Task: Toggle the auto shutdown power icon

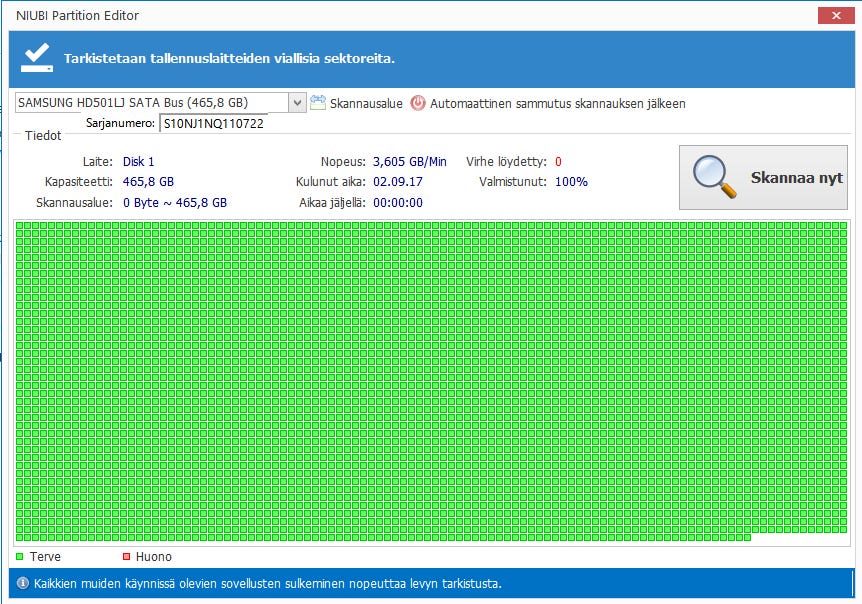Action: (x=418, y=103)
